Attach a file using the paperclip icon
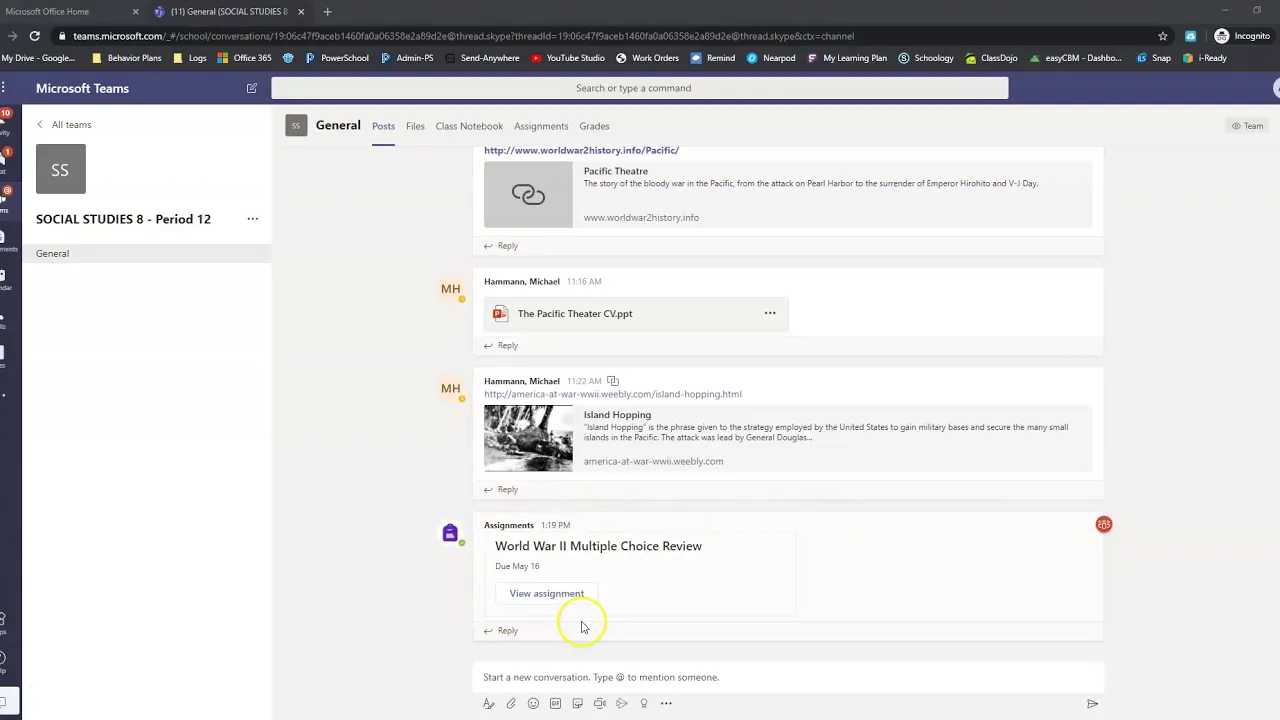The image size is (1280, 720). pyautogui.click(x=511, y=703)
